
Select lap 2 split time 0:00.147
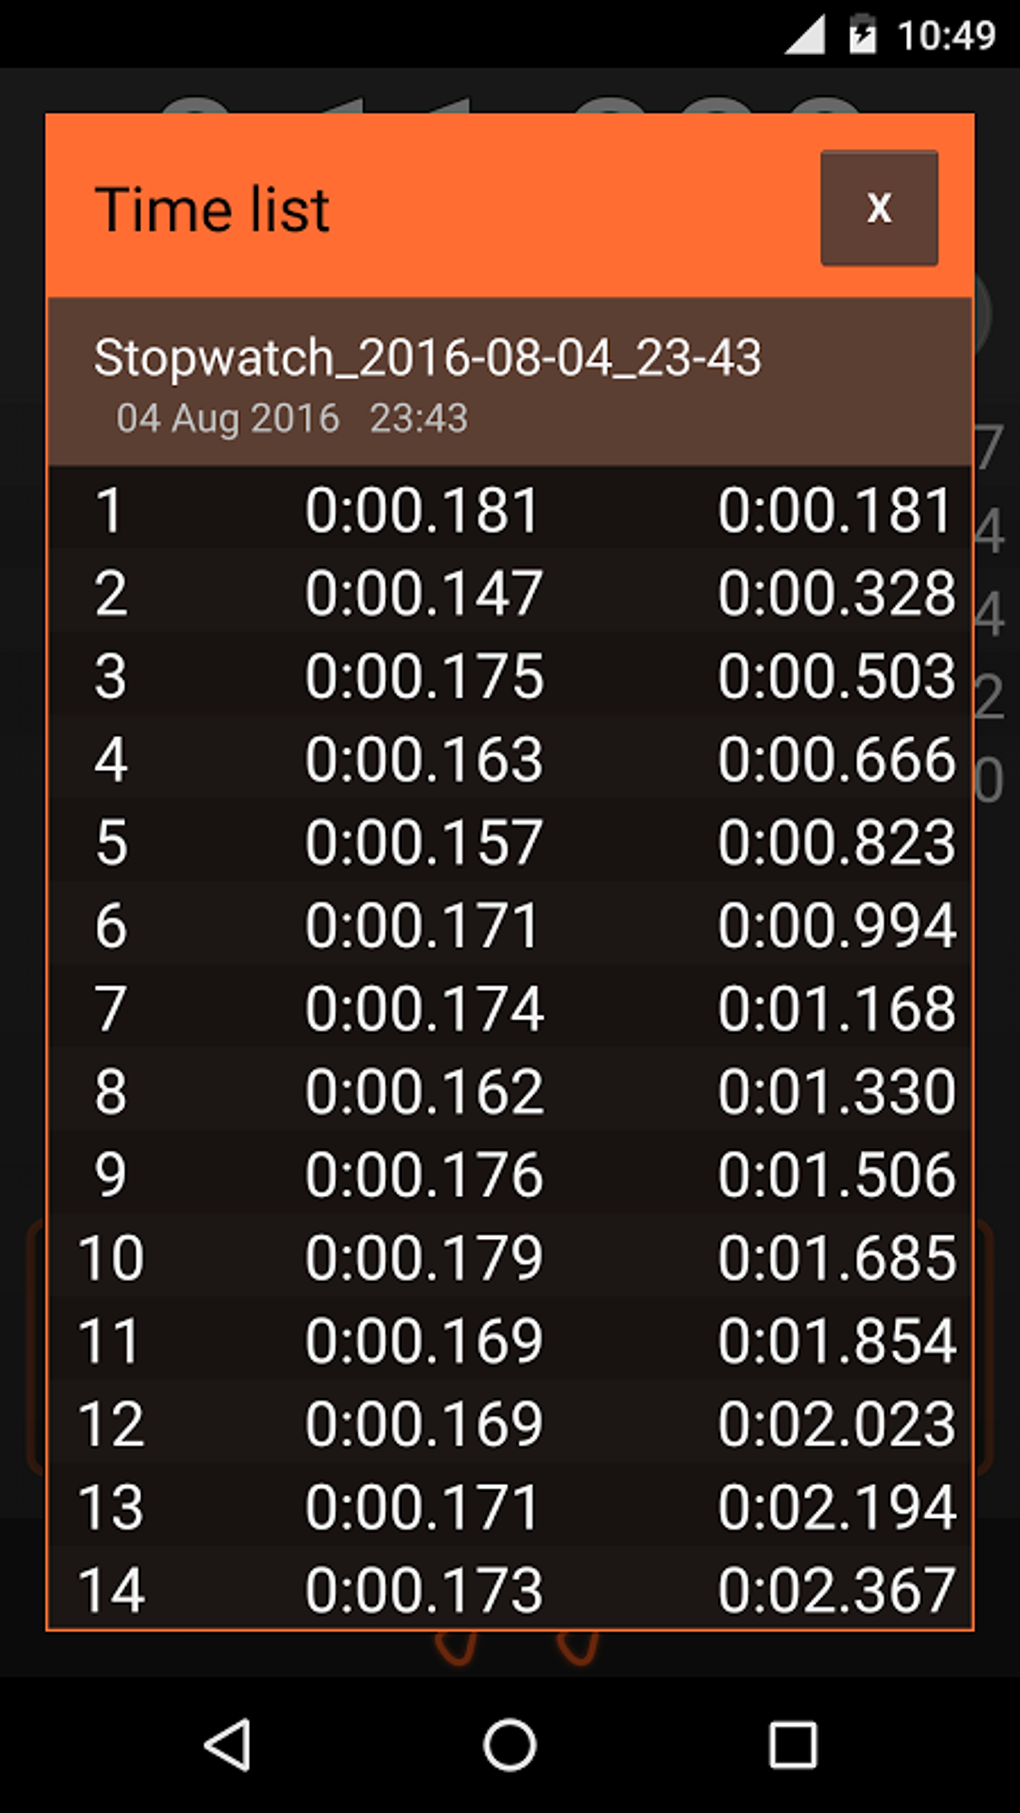point(424,593)
